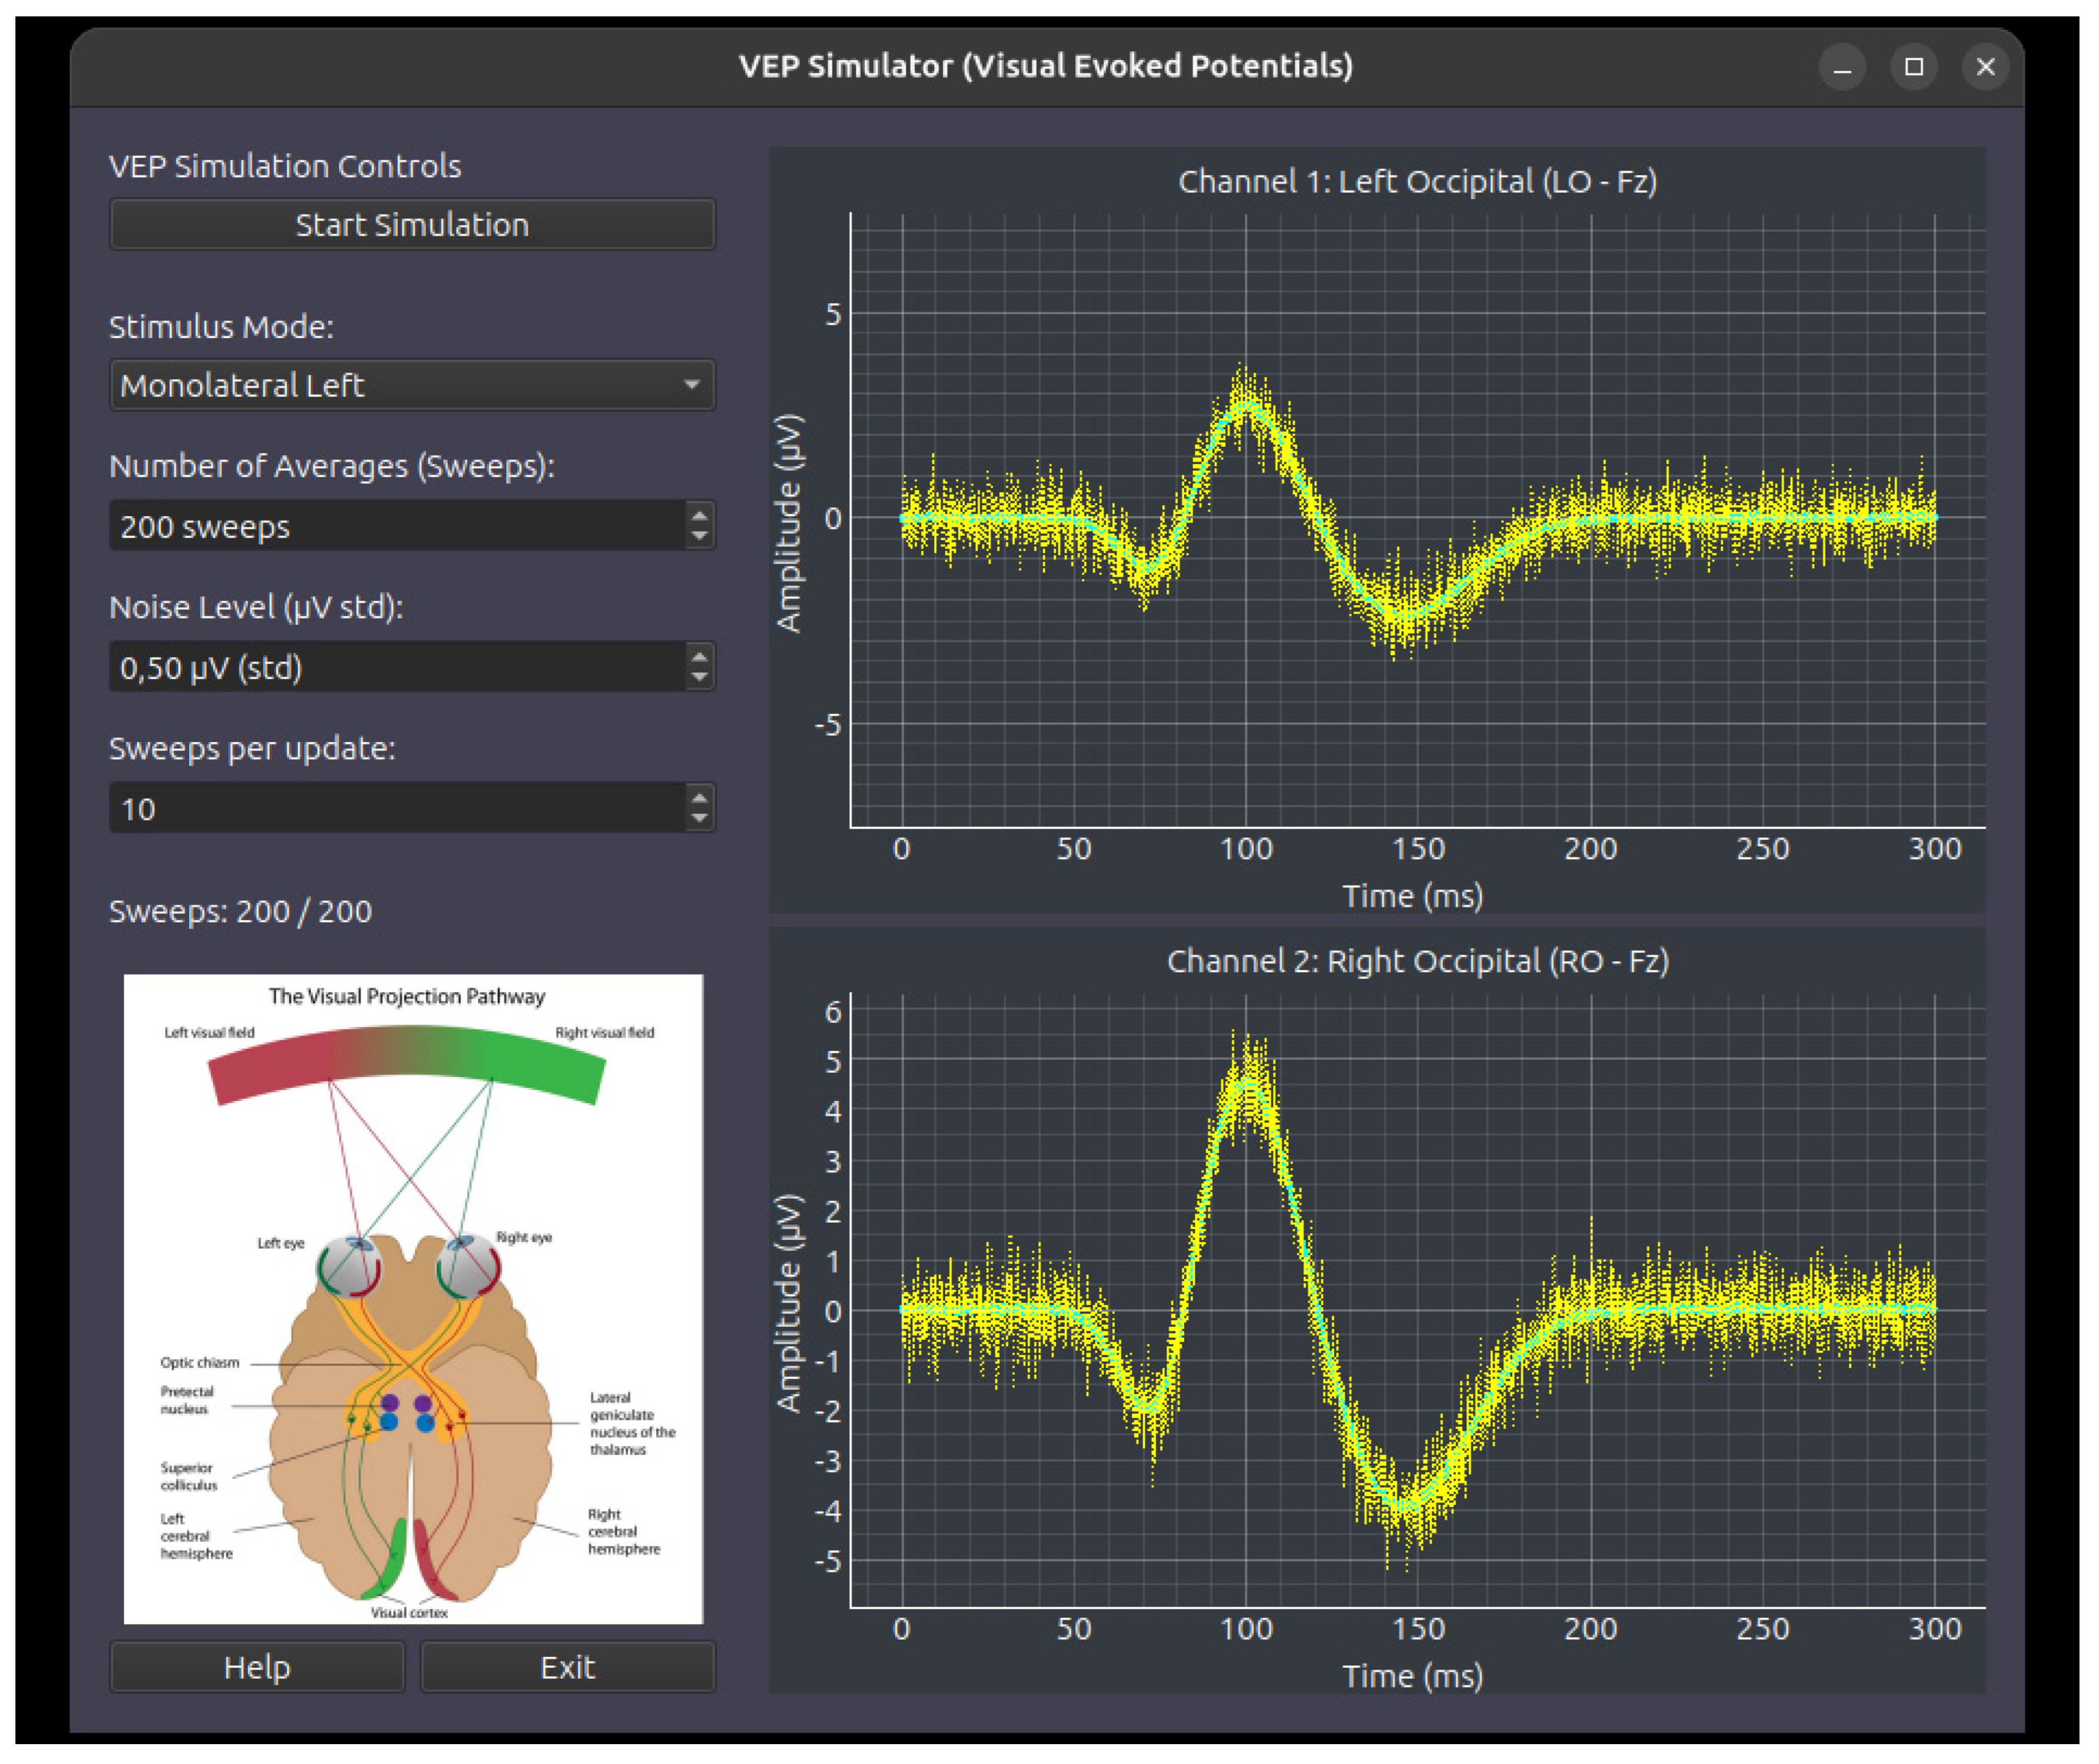The width and height of the screenshot is (2099, 1764).
Task: Click the 200 sweeps input field
Action: (398, 526)
